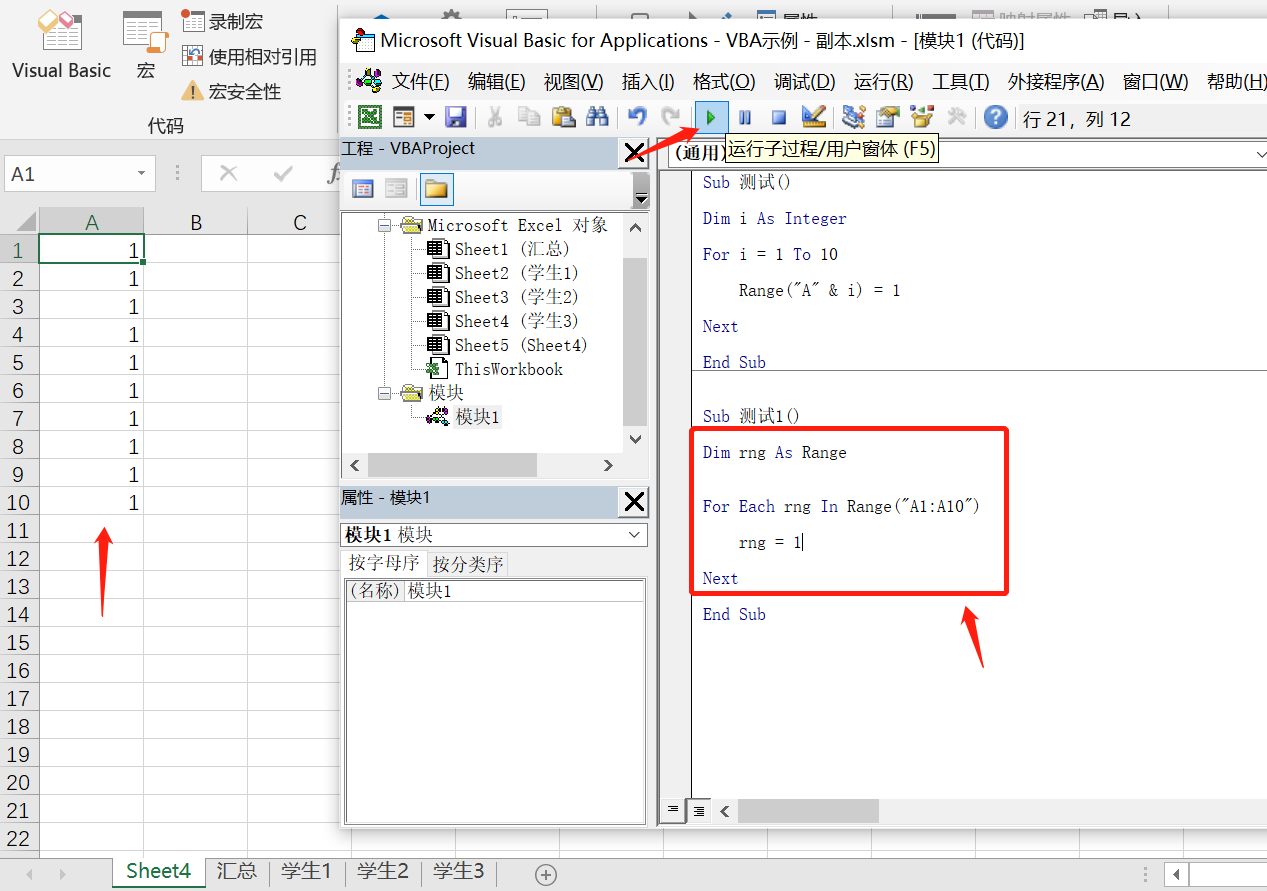The width and height of the screenshot is (1267, 891).
Task: Switch to the 学生2 sheet tab
Action: click(382, 871)
